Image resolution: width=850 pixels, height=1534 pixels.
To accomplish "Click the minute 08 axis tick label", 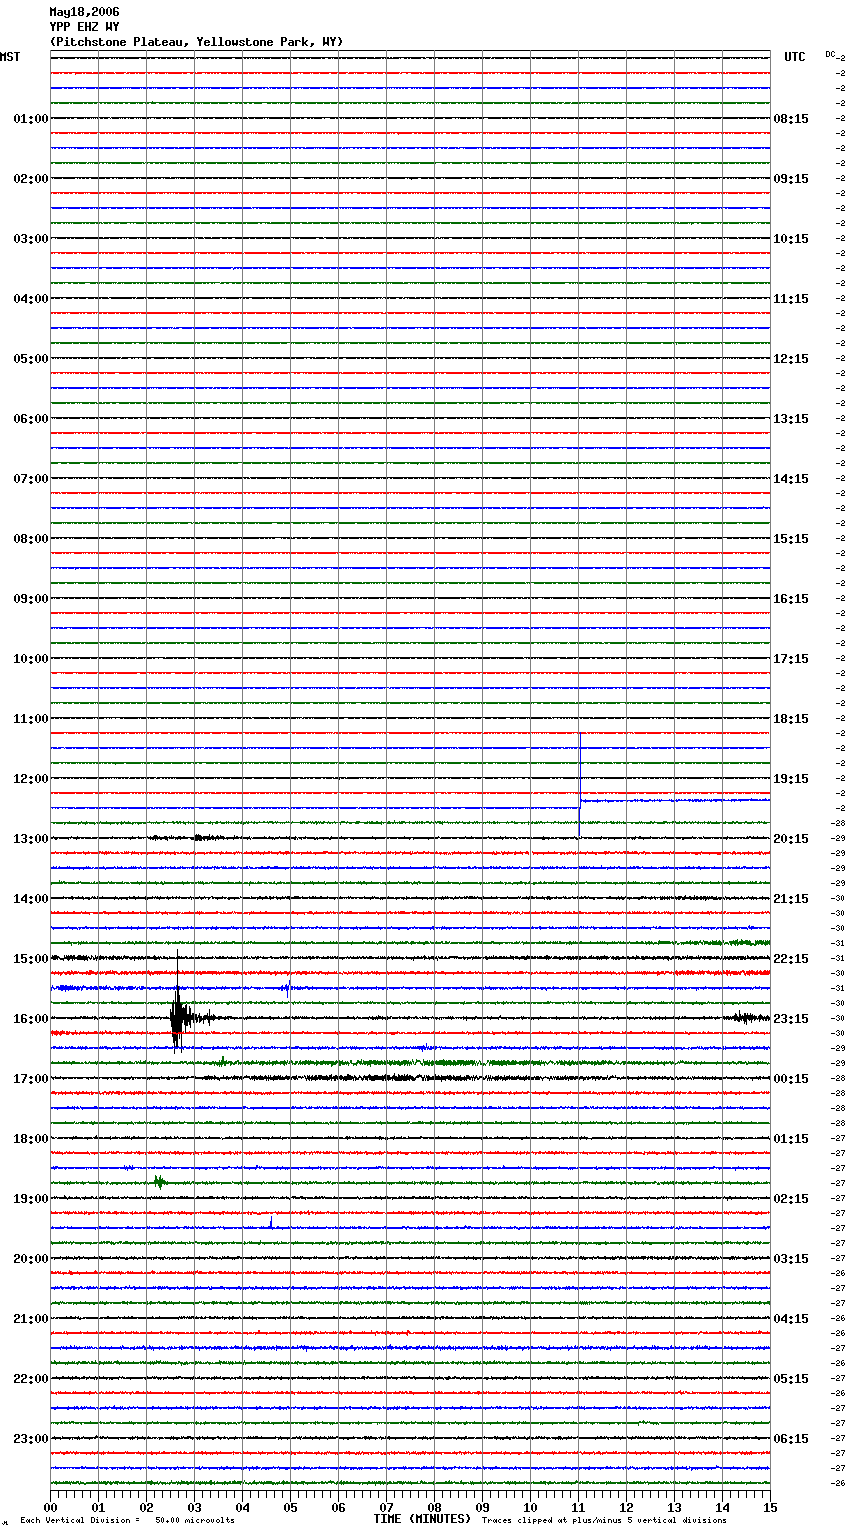I will pos(434,1507).
